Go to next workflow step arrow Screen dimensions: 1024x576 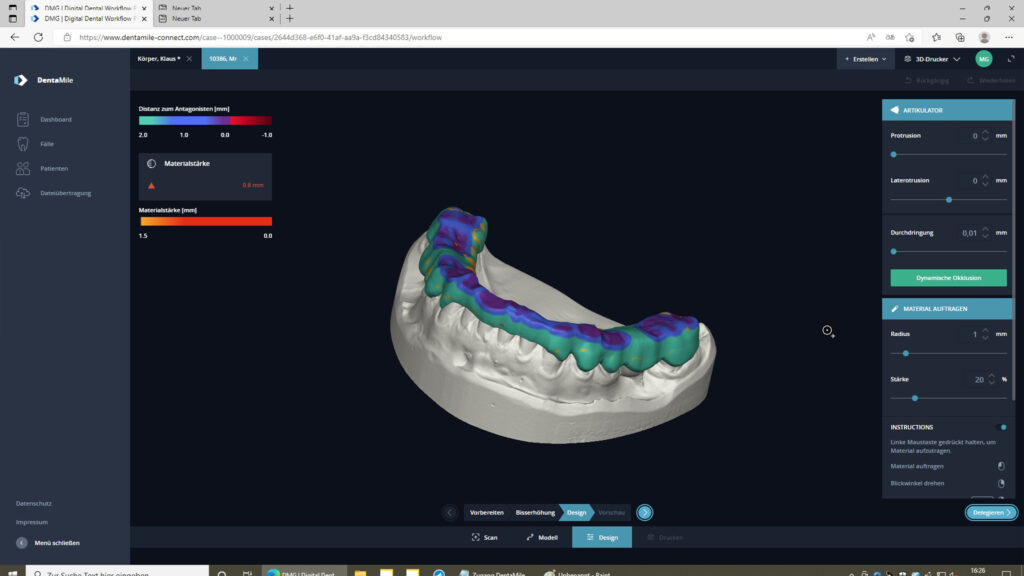tap(645, 512)
